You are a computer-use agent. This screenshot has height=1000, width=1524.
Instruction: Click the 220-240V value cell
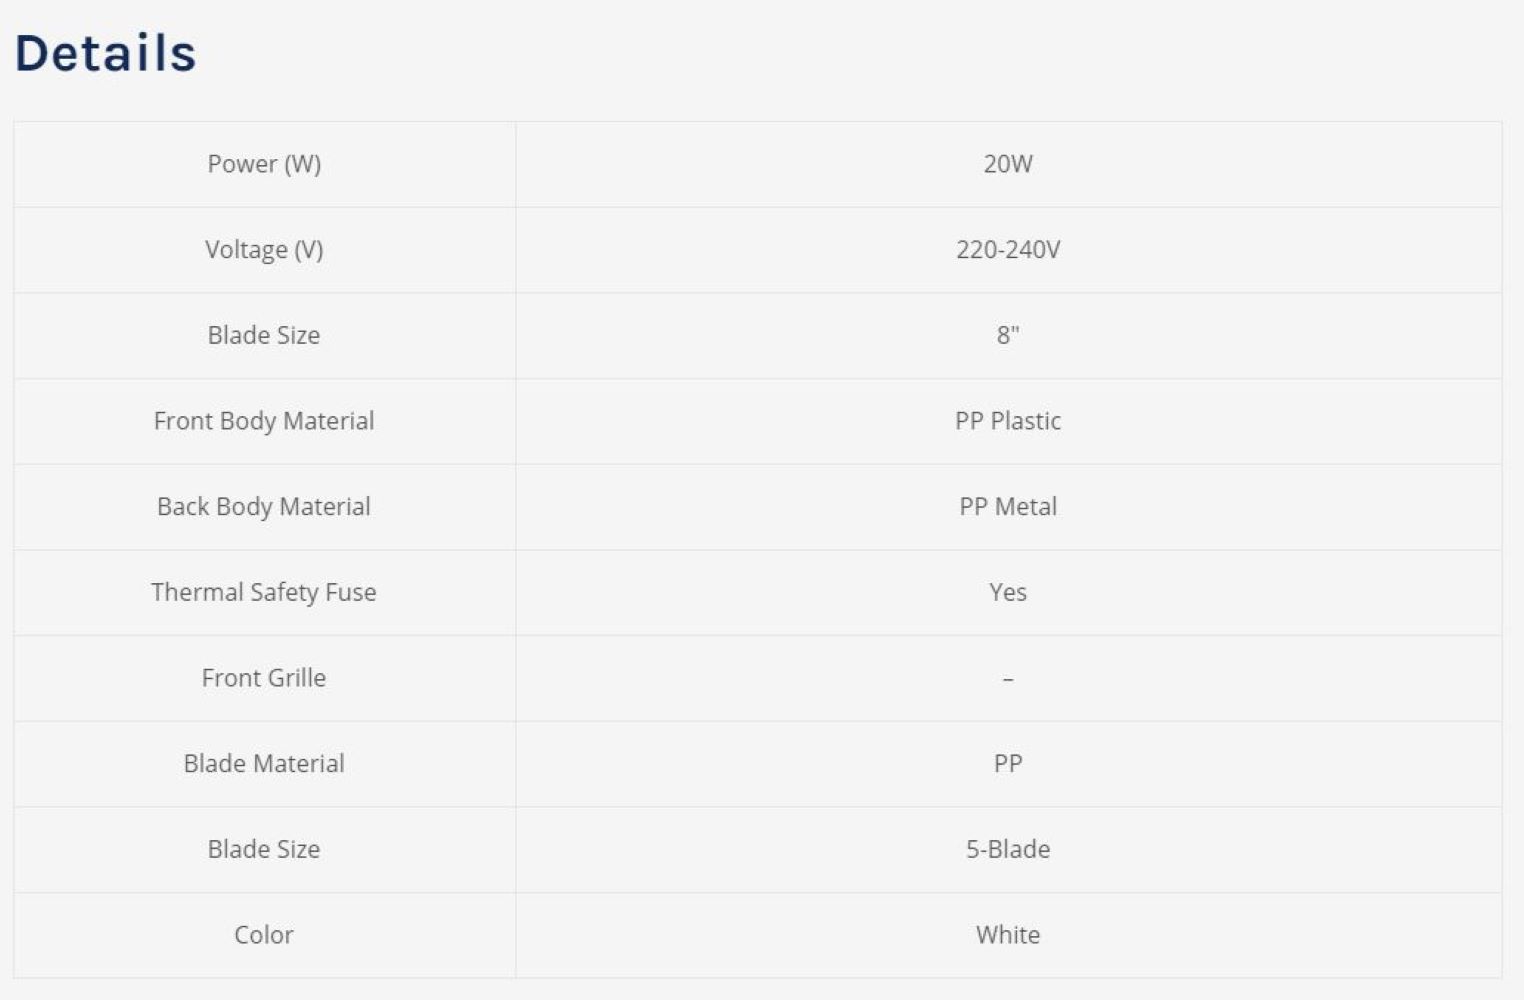click(1008, 250)
